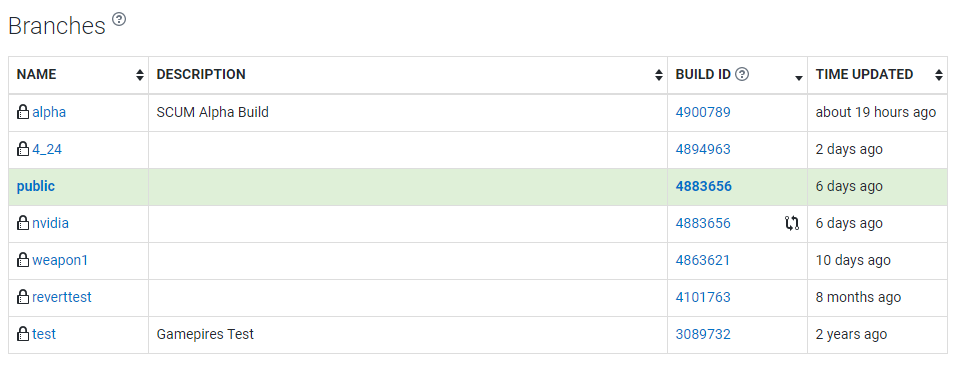977x373 pixels.
Task: Sort by Time Updated column arrows
Action: coord(938,76)
